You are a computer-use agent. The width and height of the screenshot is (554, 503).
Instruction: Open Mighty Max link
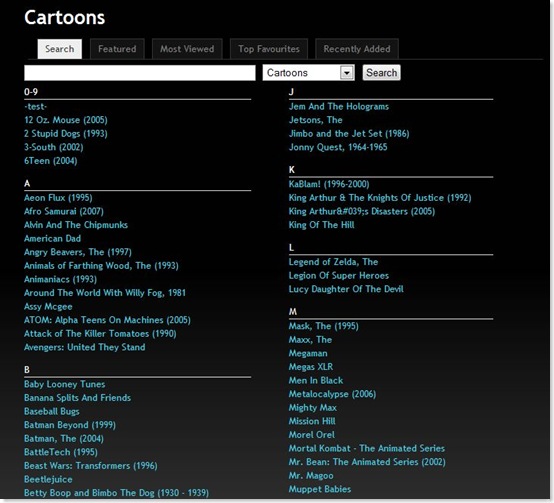313,408
